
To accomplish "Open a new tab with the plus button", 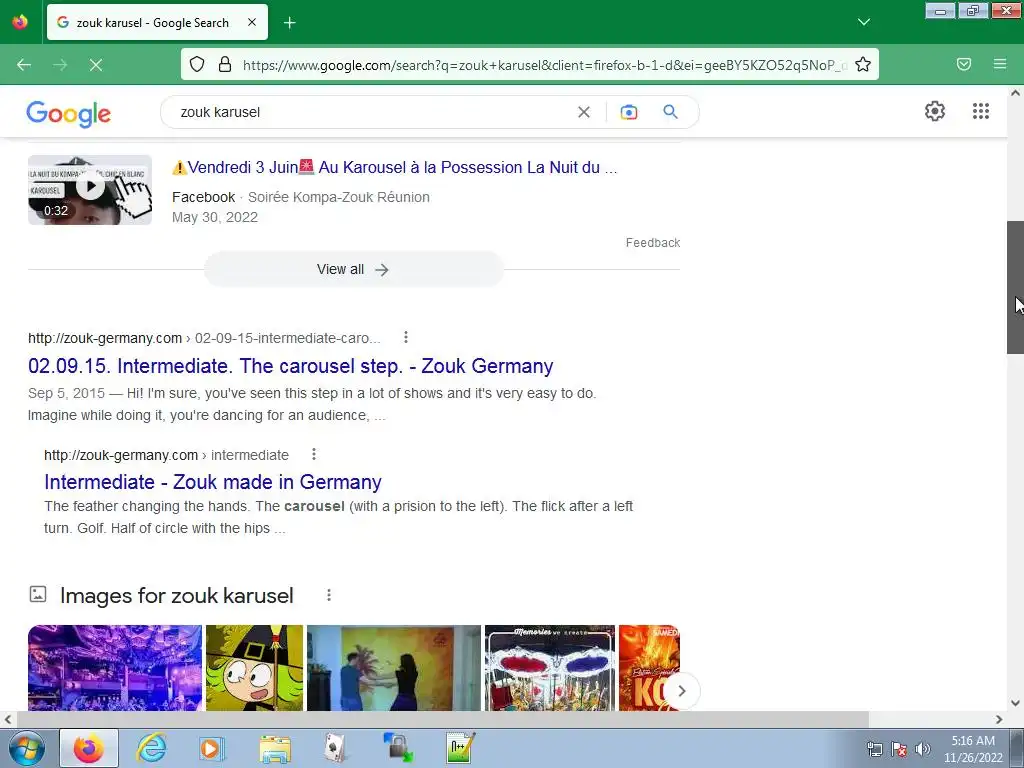I will click(x=289, y=23).
